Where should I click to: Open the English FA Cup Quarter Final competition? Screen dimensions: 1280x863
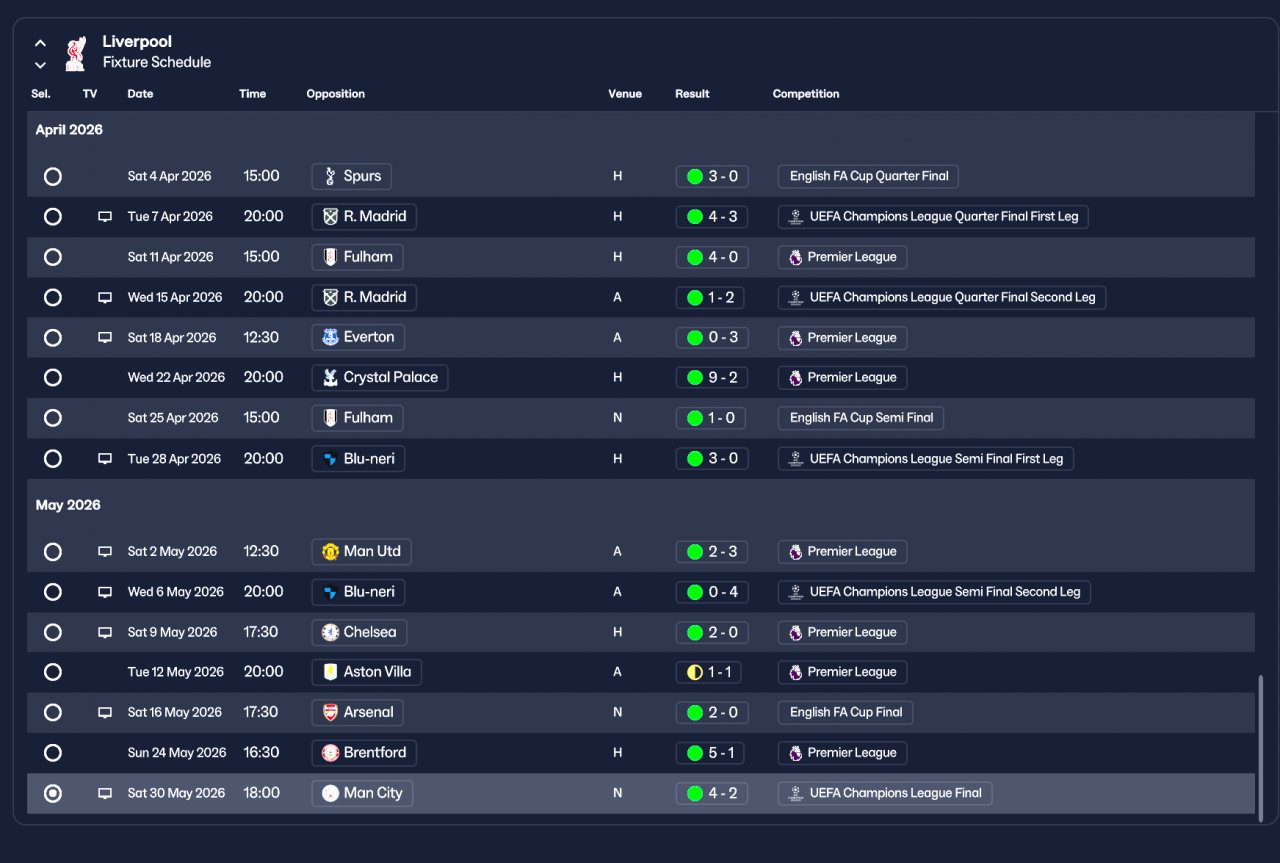tap(868, 177)
